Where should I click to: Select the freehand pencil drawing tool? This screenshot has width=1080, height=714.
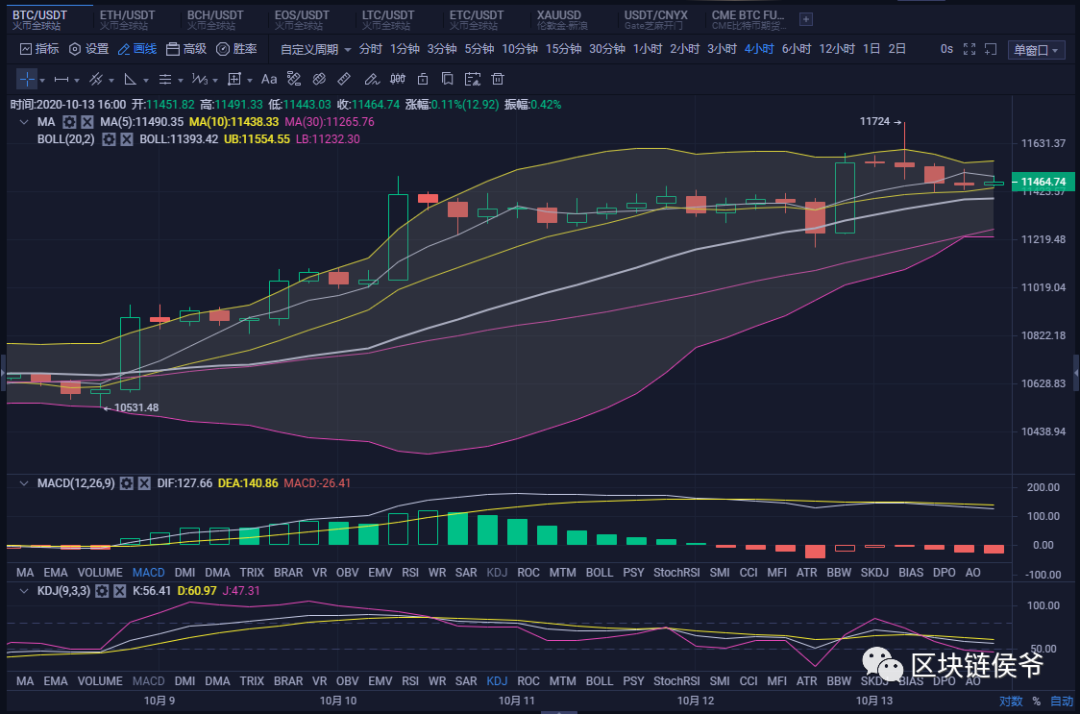[x=373, y=79]
